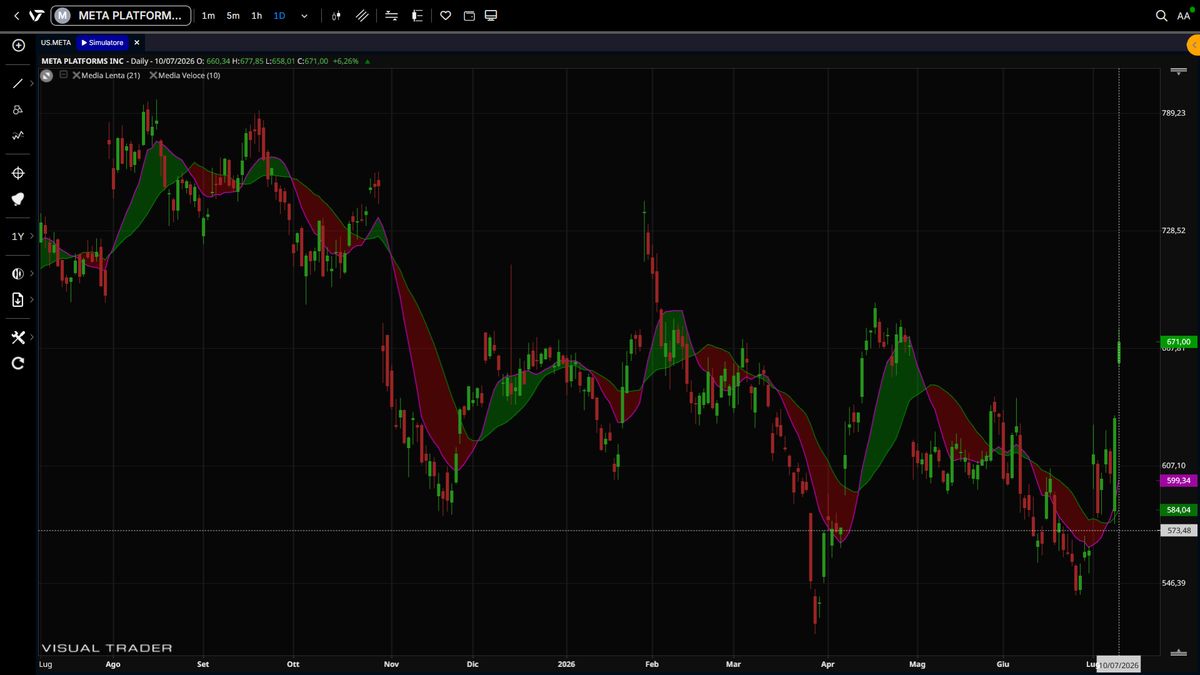Click the Nov label on time axis
Image resolution: width=1200 pixels, height=675 pixels.
pyautogui.click(x=391, y=664)
